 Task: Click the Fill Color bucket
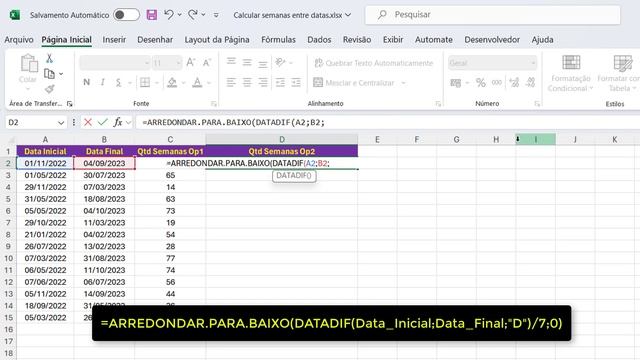coord(172,82)
